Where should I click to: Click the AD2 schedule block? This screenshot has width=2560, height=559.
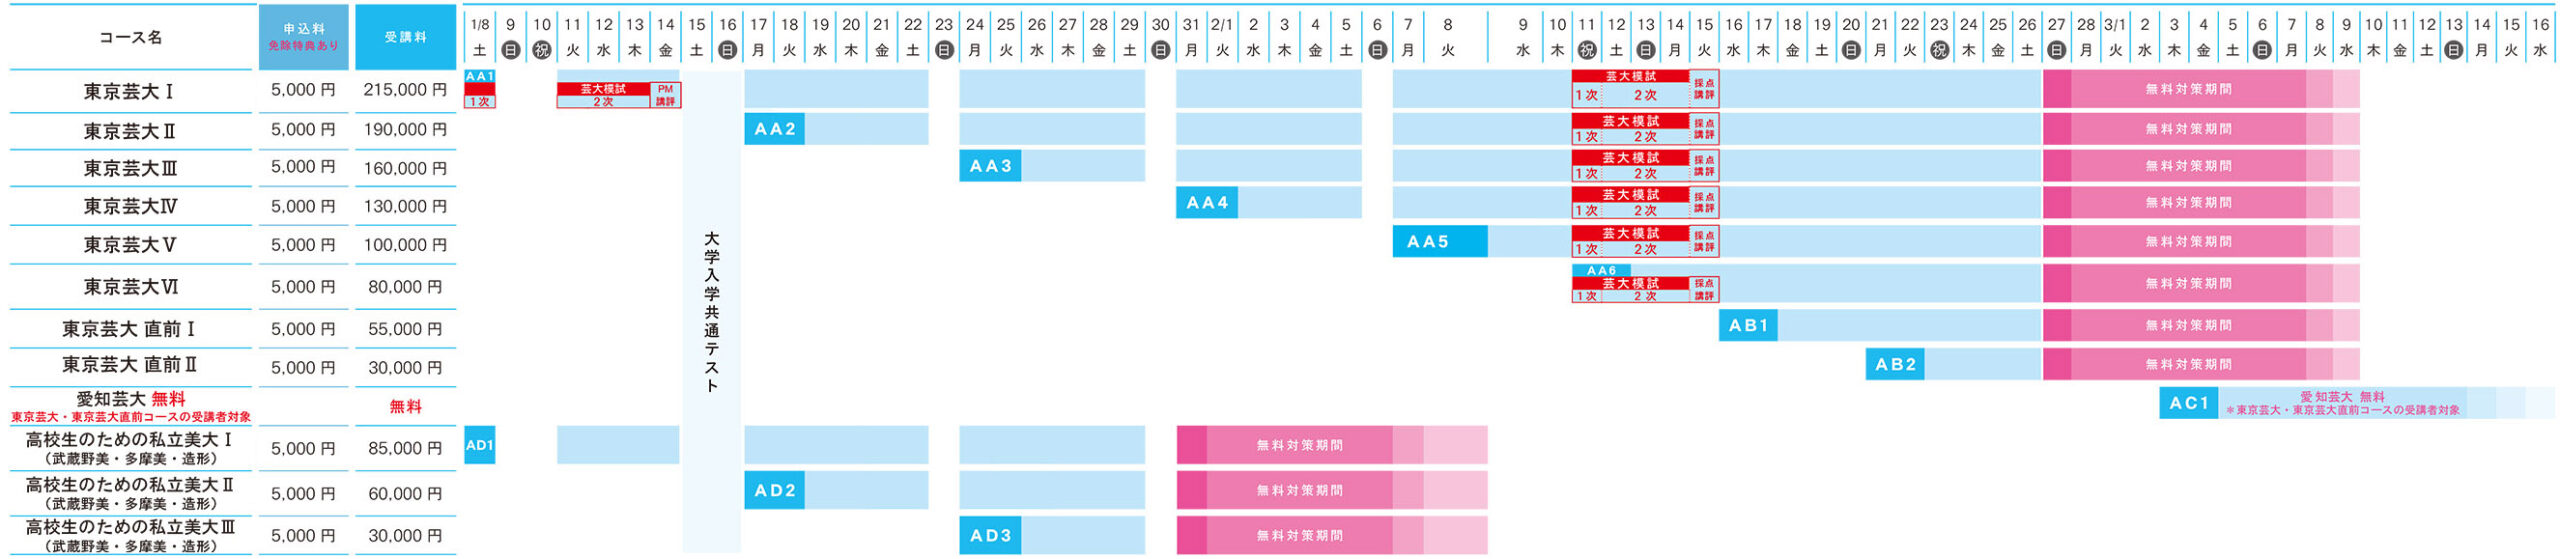point(774,490)
